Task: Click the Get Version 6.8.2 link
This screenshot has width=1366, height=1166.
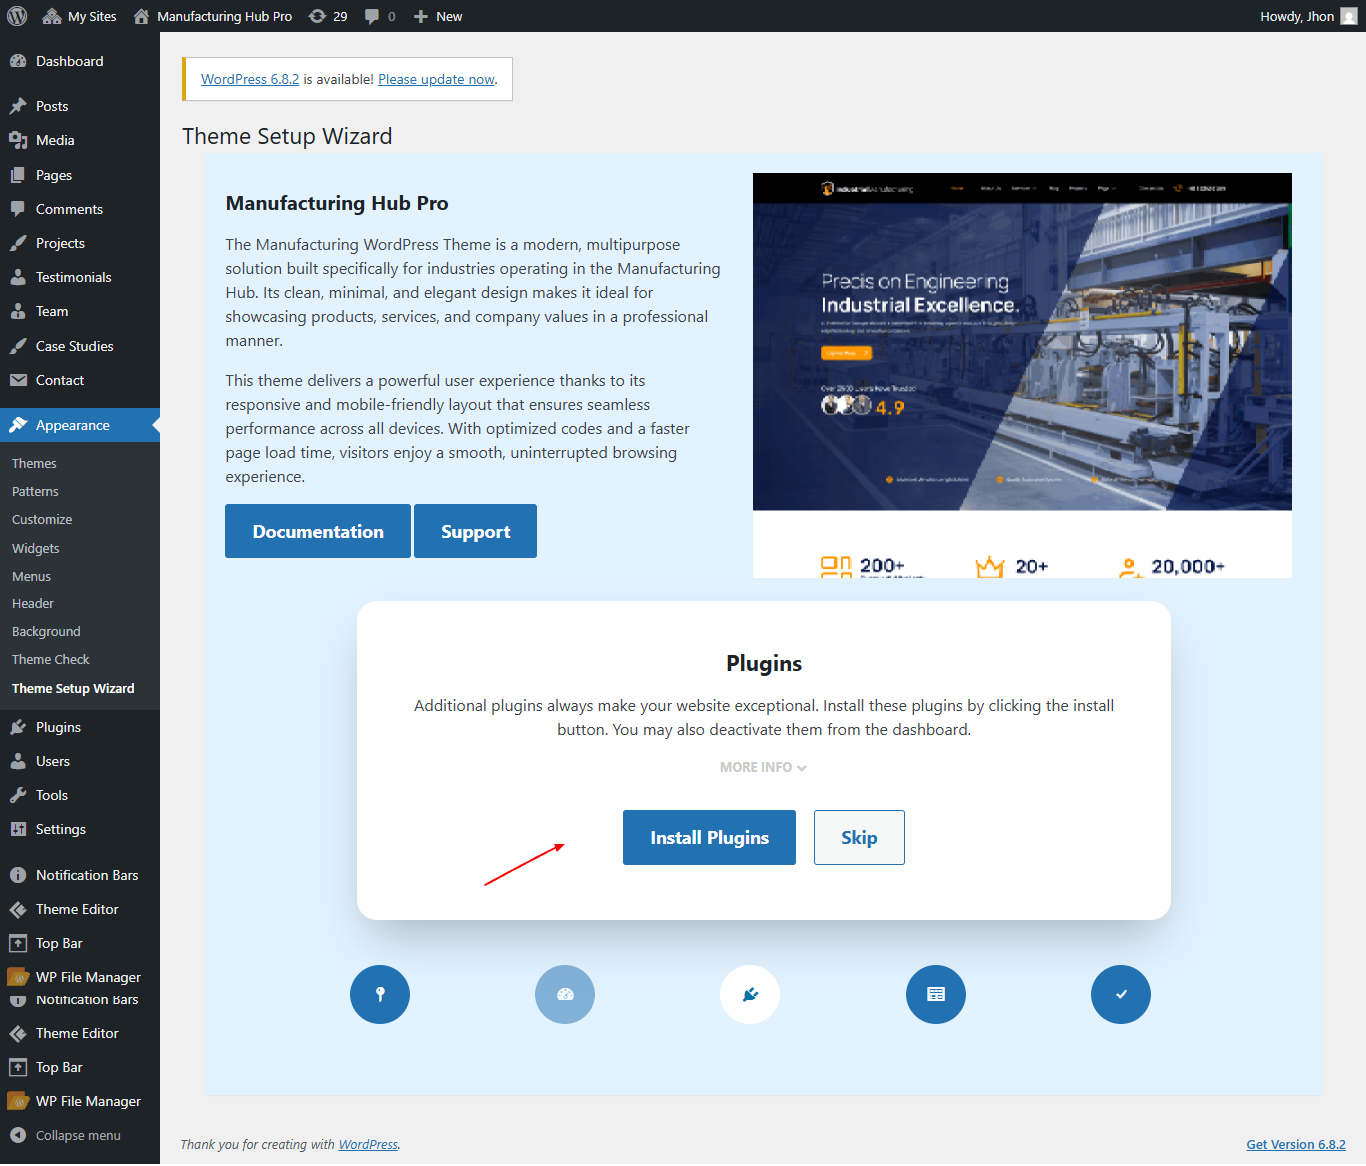Action: 1296,1144
